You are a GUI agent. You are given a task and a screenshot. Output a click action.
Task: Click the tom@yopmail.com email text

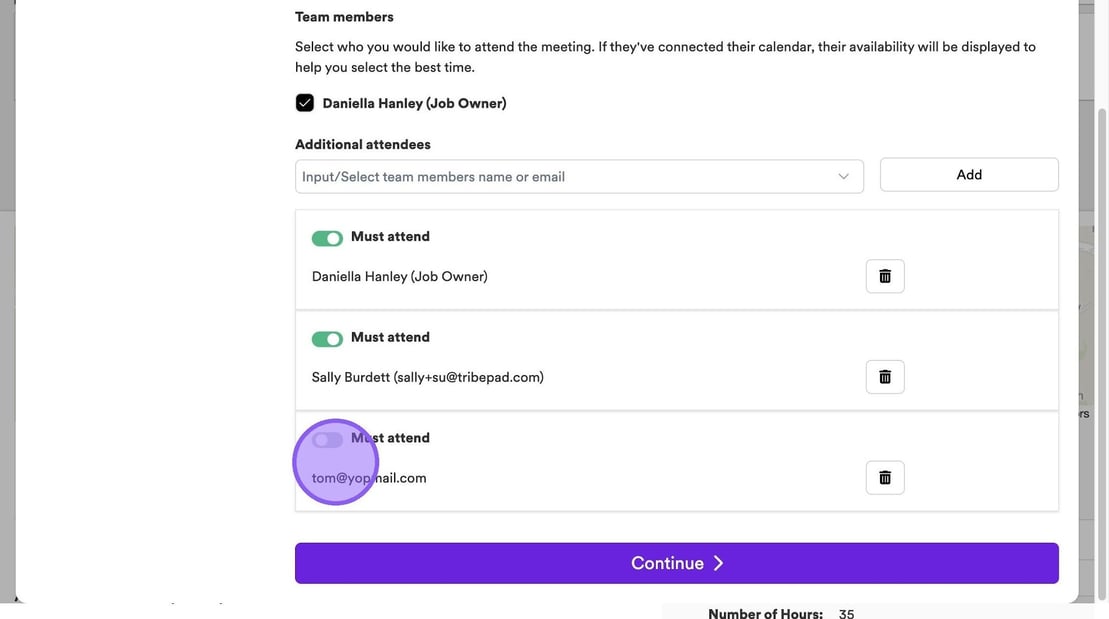[x=369, y=478]
